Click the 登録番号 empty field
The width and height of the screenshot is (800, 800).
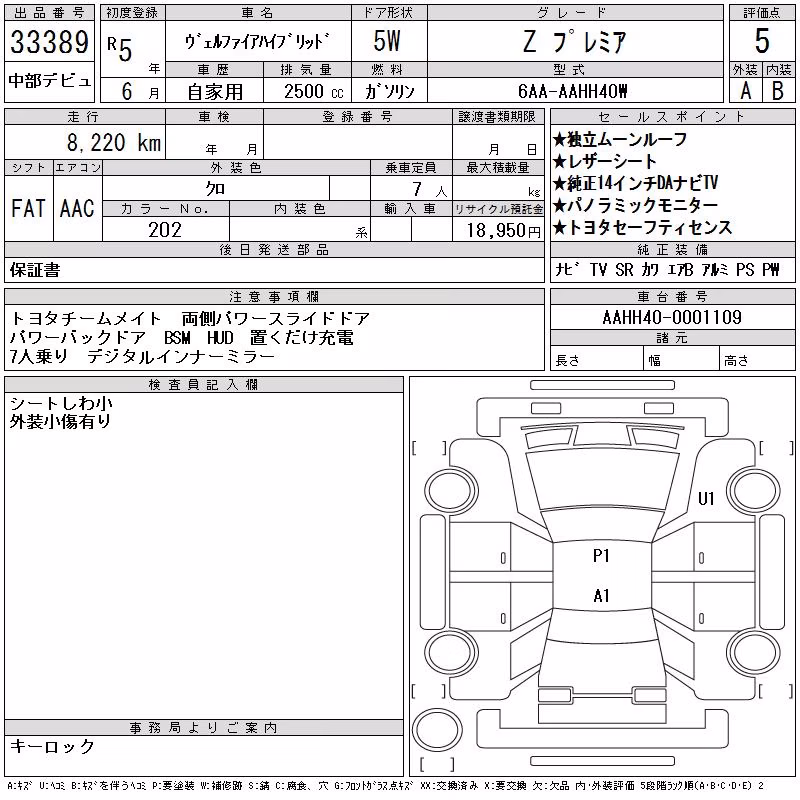358,142
